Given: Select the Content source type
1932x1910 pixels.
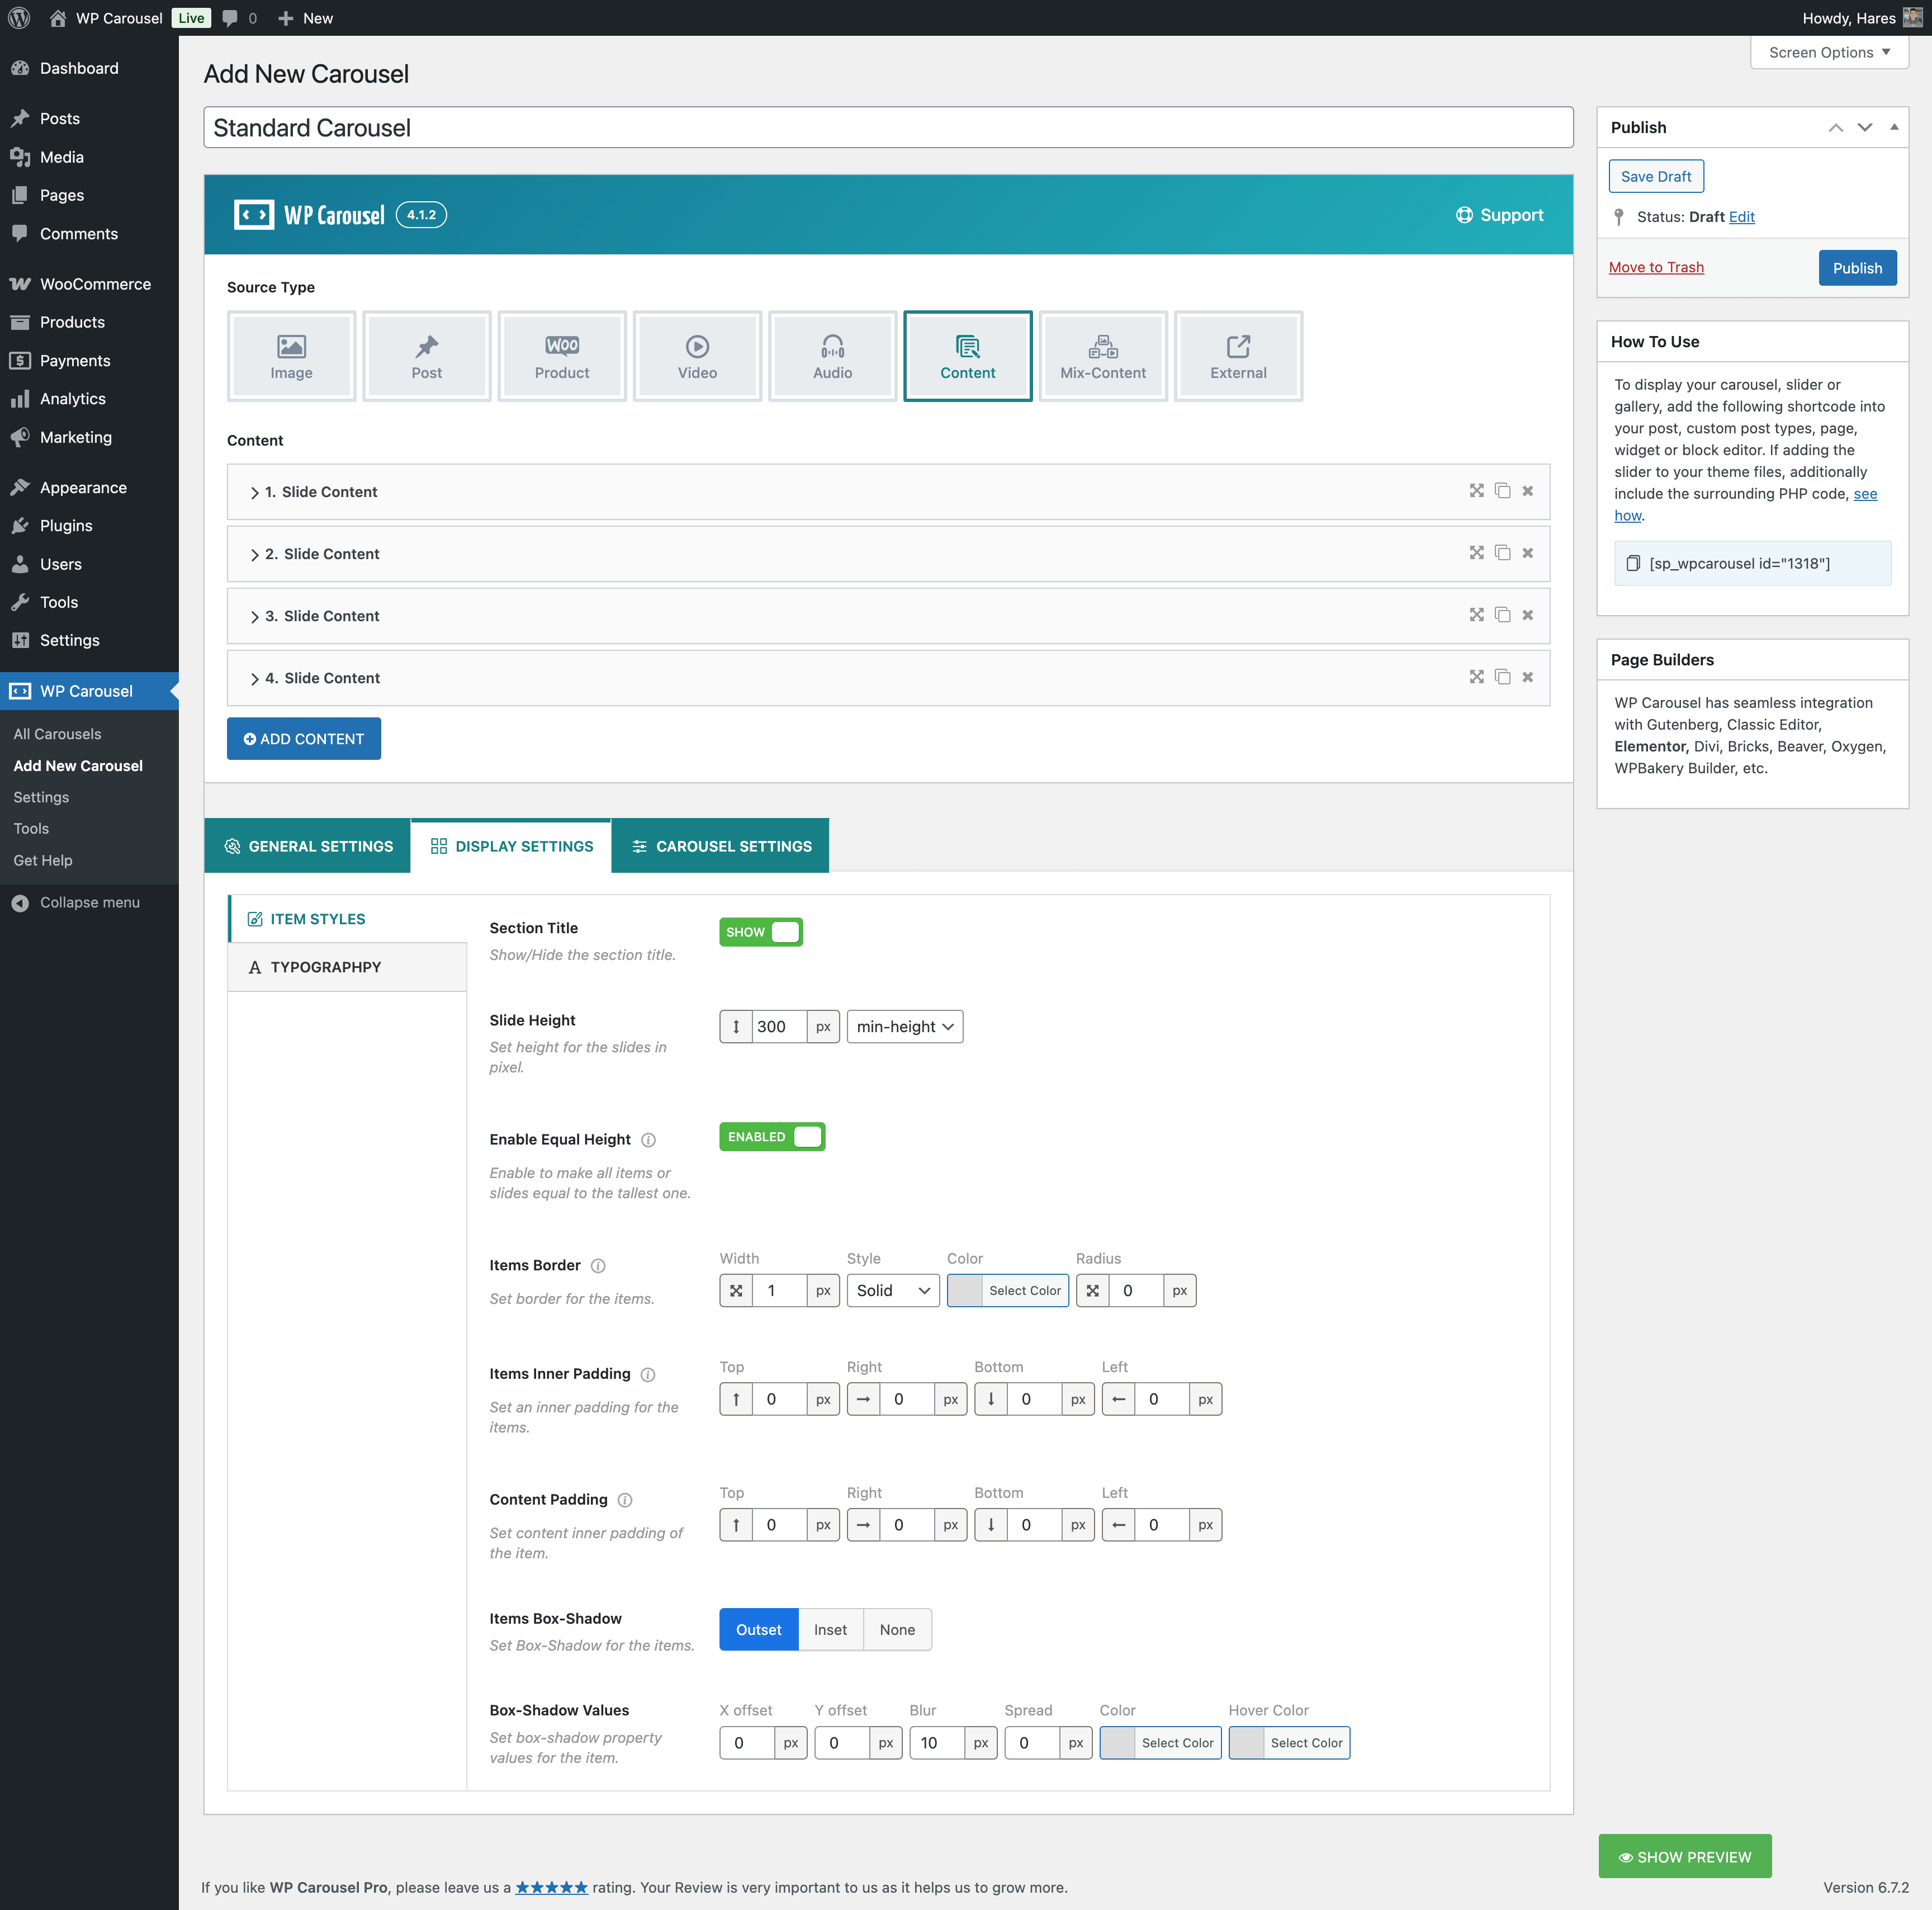Looking at the screenshot, I should [x=967, y=356].
